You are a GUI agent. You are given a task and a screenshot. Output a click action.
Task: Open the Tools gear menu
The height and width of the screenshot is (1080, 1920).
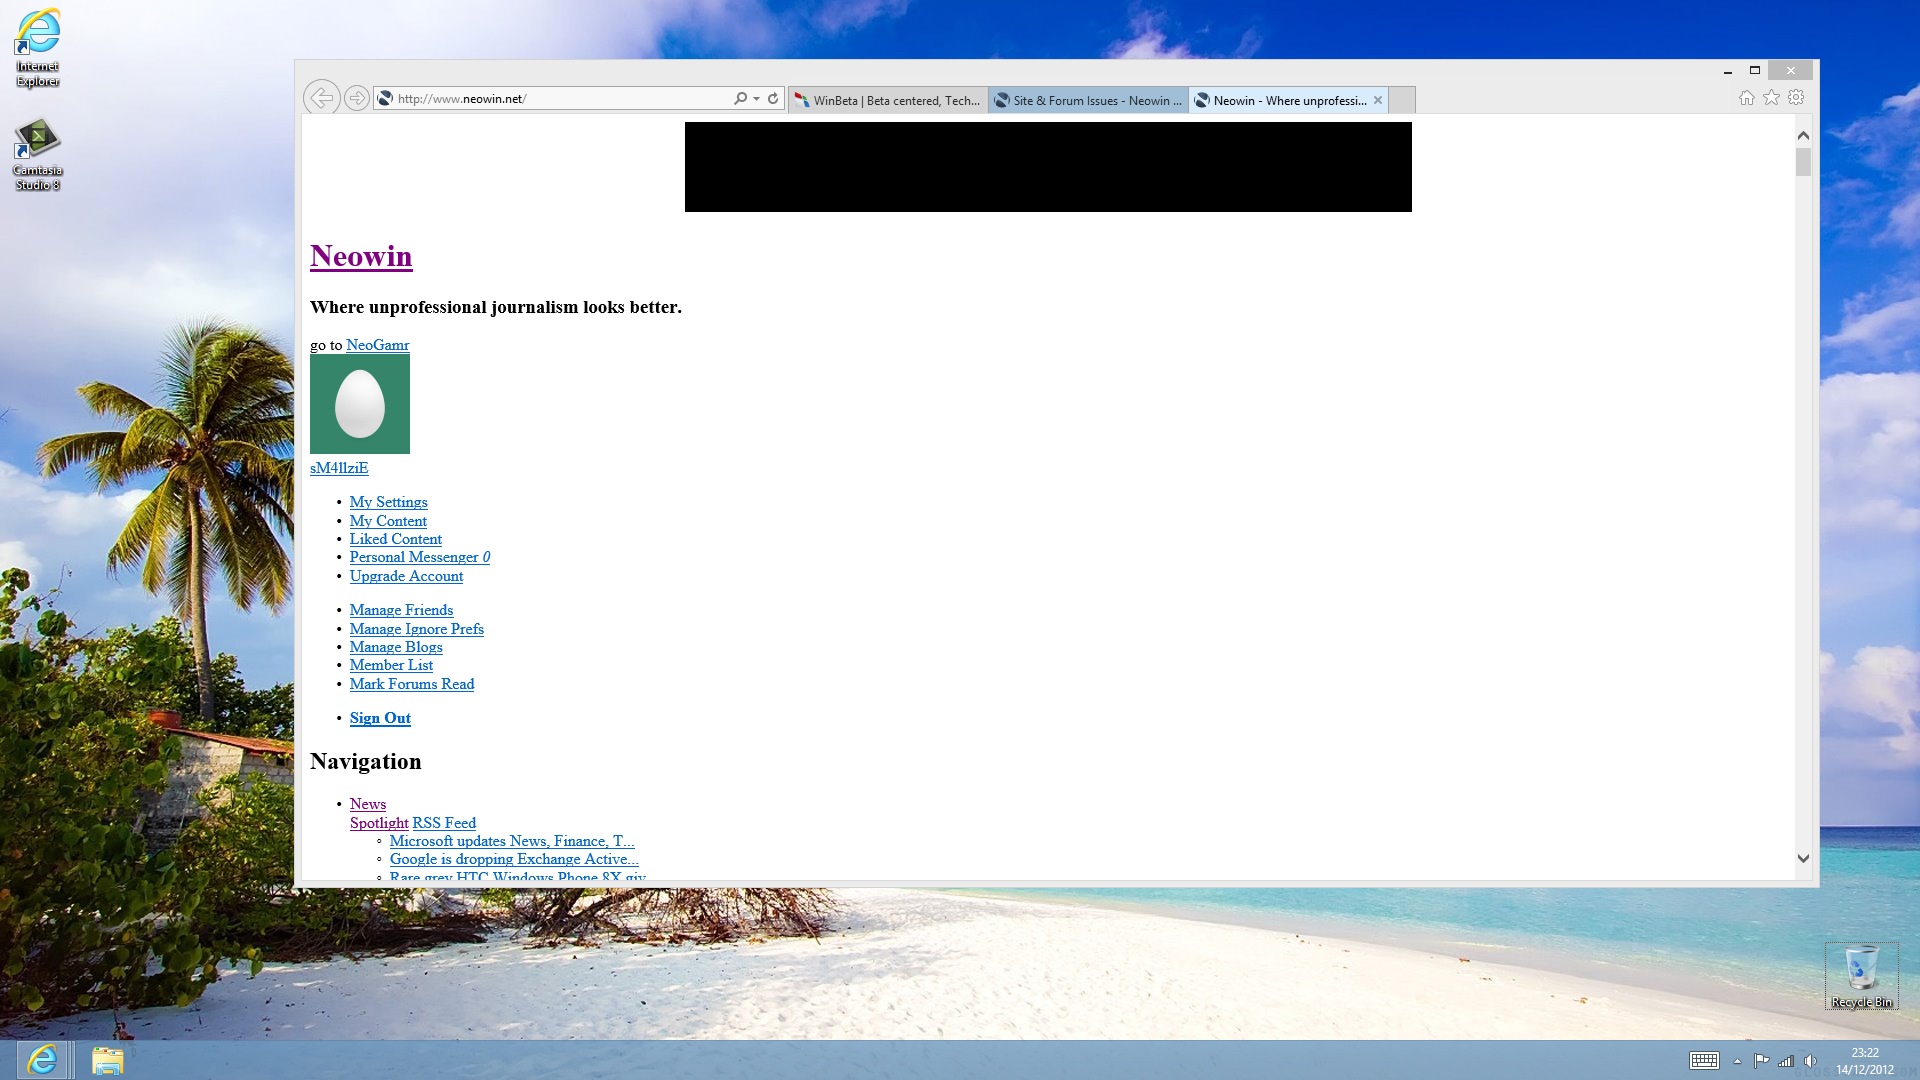pos(1796,97)
